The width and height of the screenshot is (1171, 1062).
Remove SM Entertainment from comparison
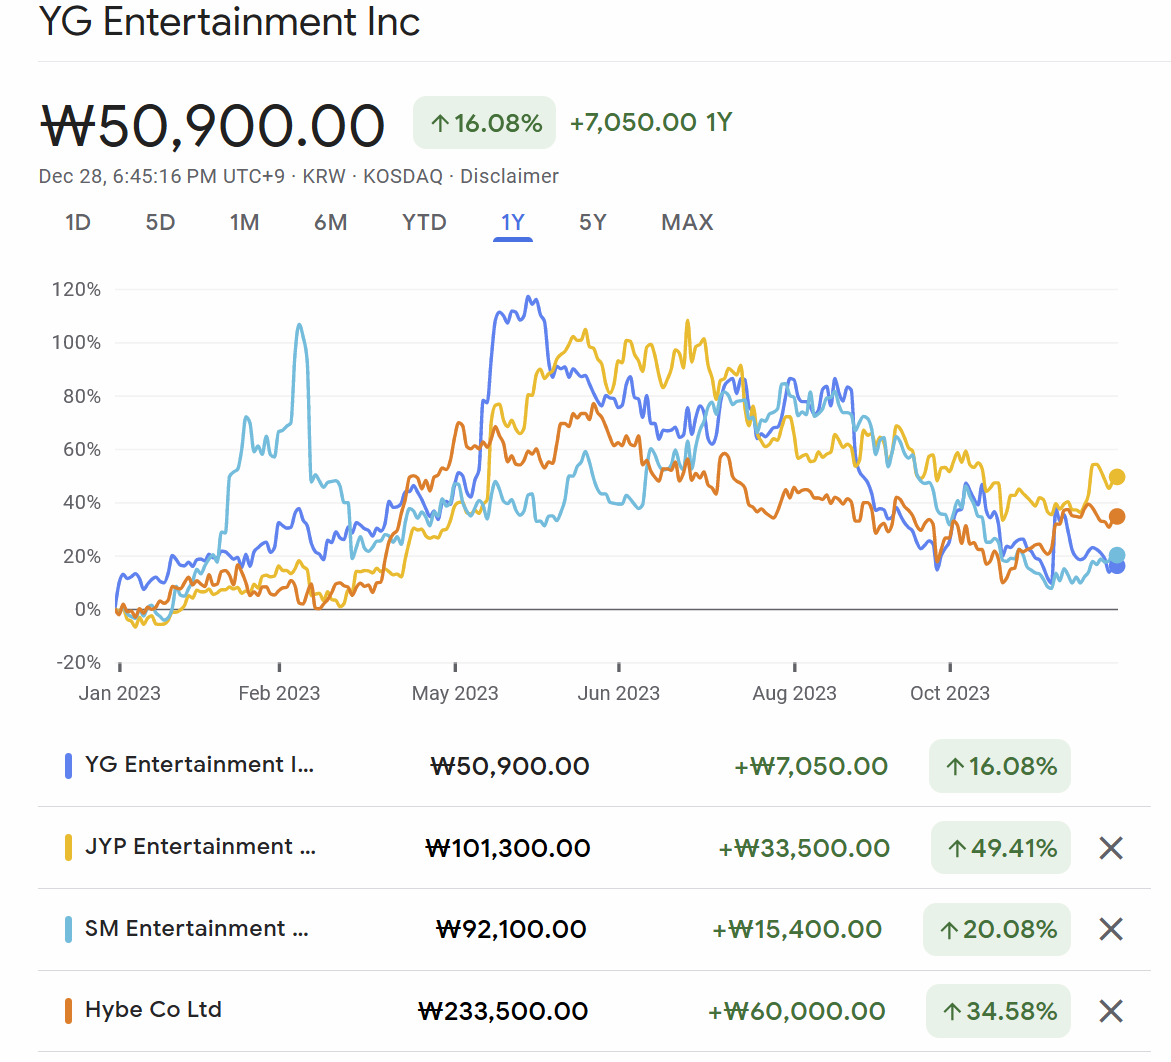1110,929
